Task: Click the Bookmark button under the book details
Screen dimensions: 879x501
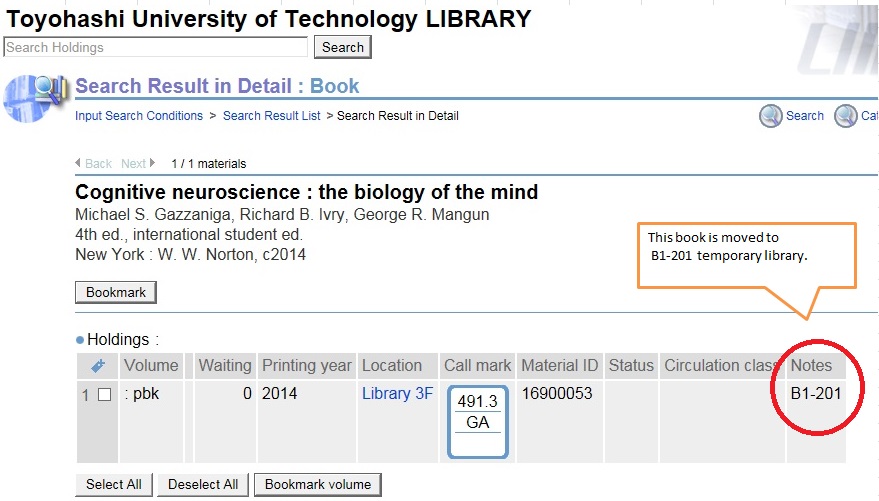Action: click(x=116, y=293)
